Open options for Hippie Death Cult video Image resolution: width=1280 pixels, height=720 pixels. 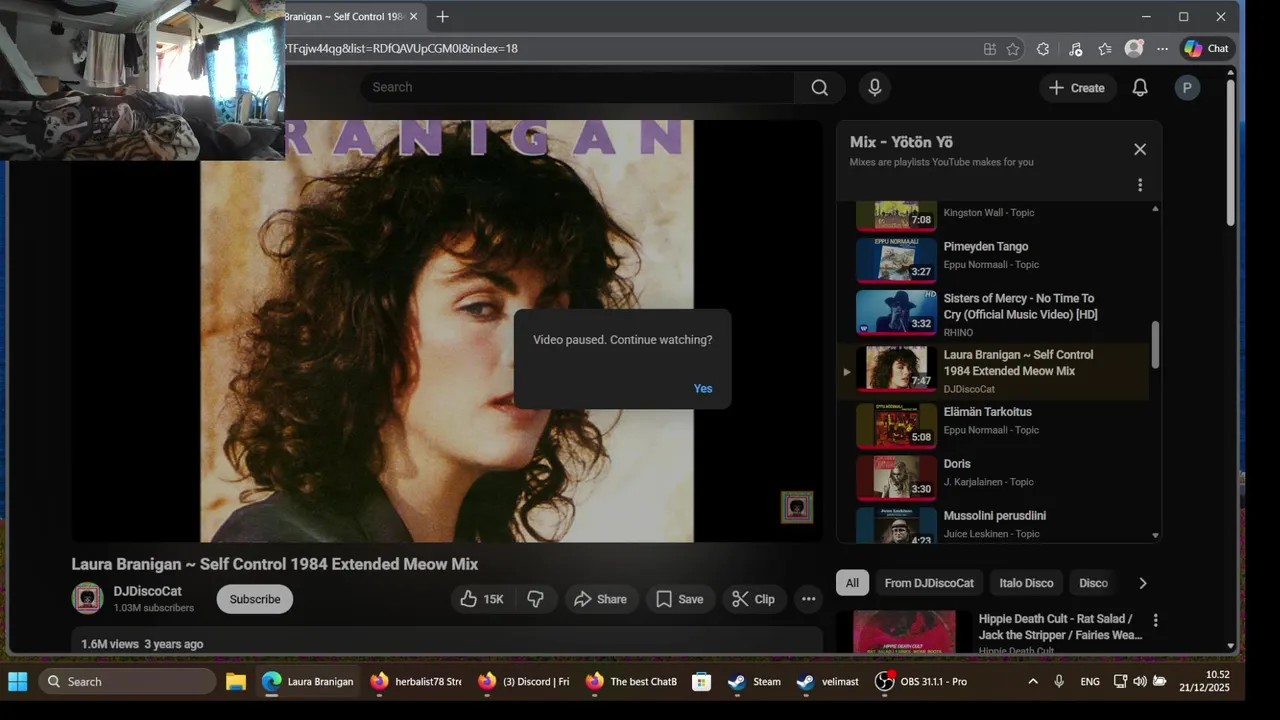click(1155, 620)
